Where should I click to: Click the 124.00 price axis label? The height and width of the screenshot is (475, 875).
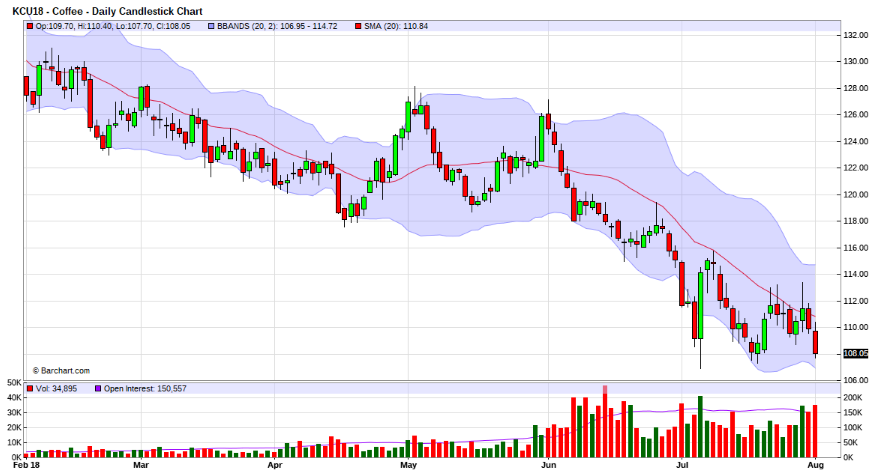(856, 141)
